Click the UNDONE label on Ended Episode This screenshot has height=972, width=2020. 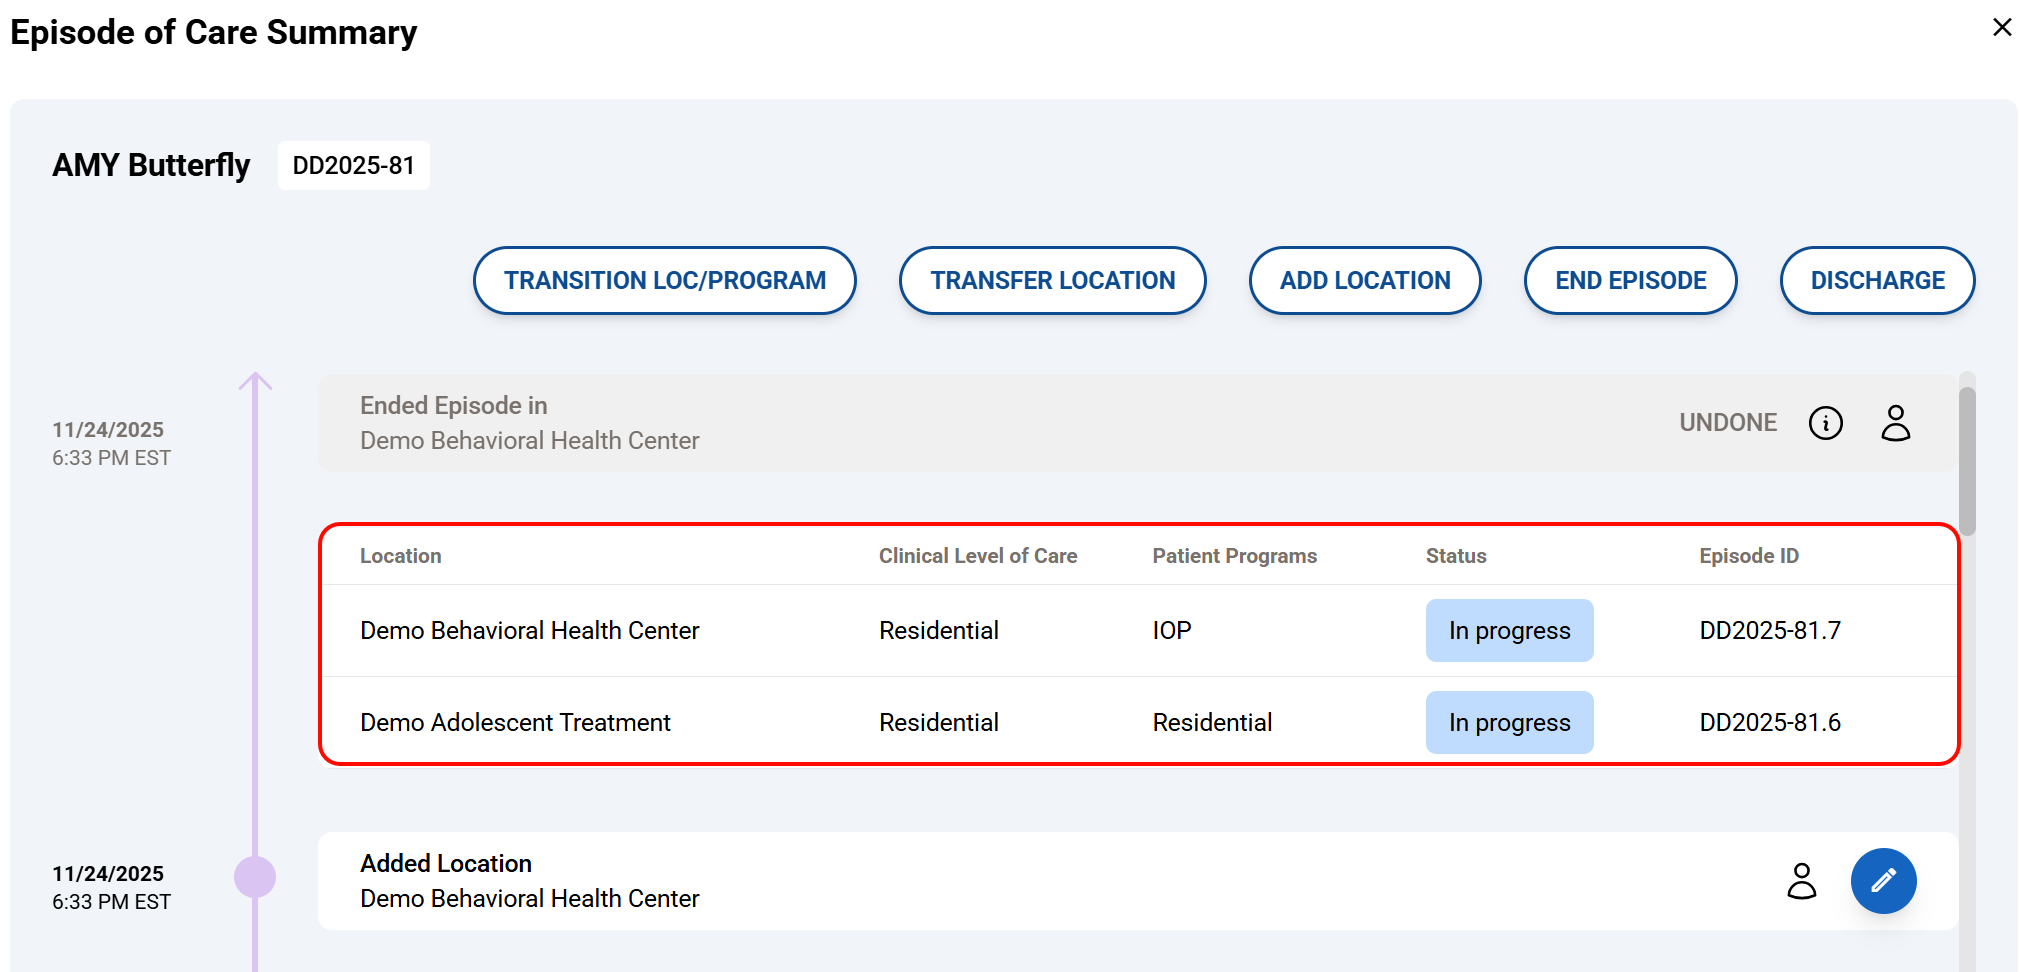click(x=1727, y=423)
